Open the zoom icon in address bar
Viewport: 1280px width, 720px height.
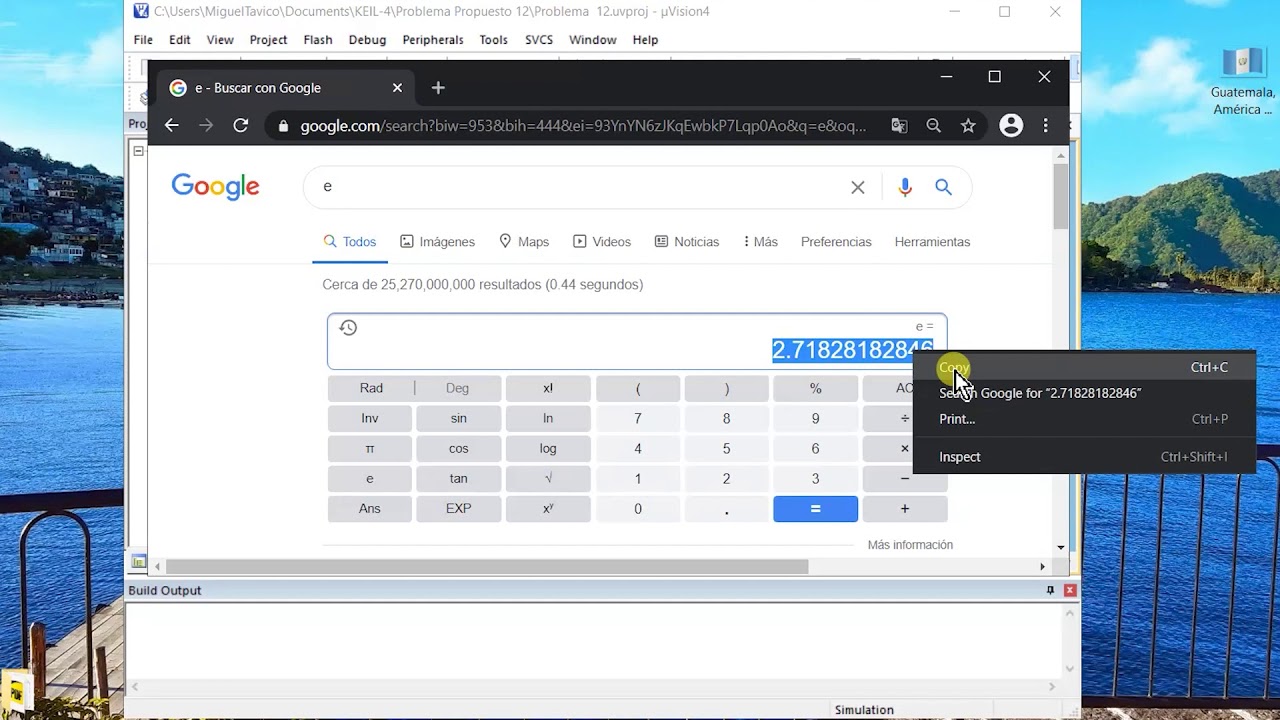(933, 126)
